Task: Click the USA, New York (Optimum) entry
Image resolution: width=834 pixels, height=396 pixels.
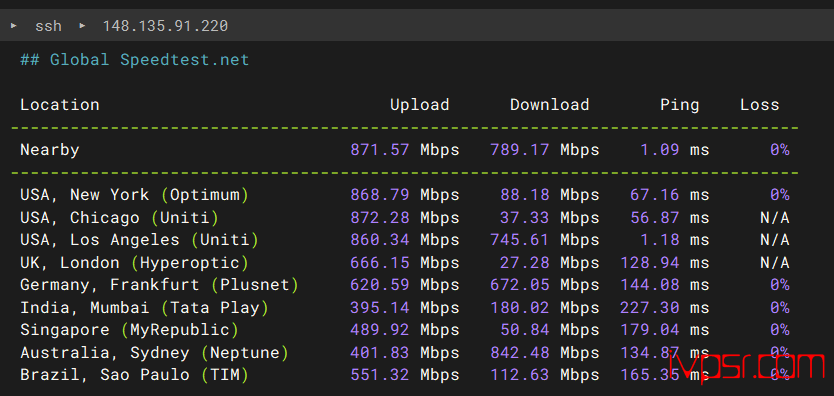Action: pyautogui.click(x=135, y=195)
